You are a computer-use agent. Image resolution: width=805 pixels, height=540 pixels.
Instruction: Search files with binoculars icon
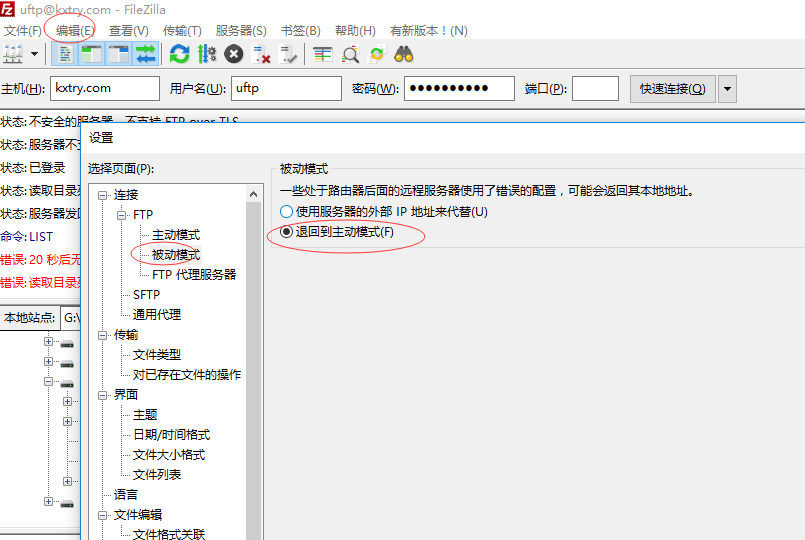[404, 54]
